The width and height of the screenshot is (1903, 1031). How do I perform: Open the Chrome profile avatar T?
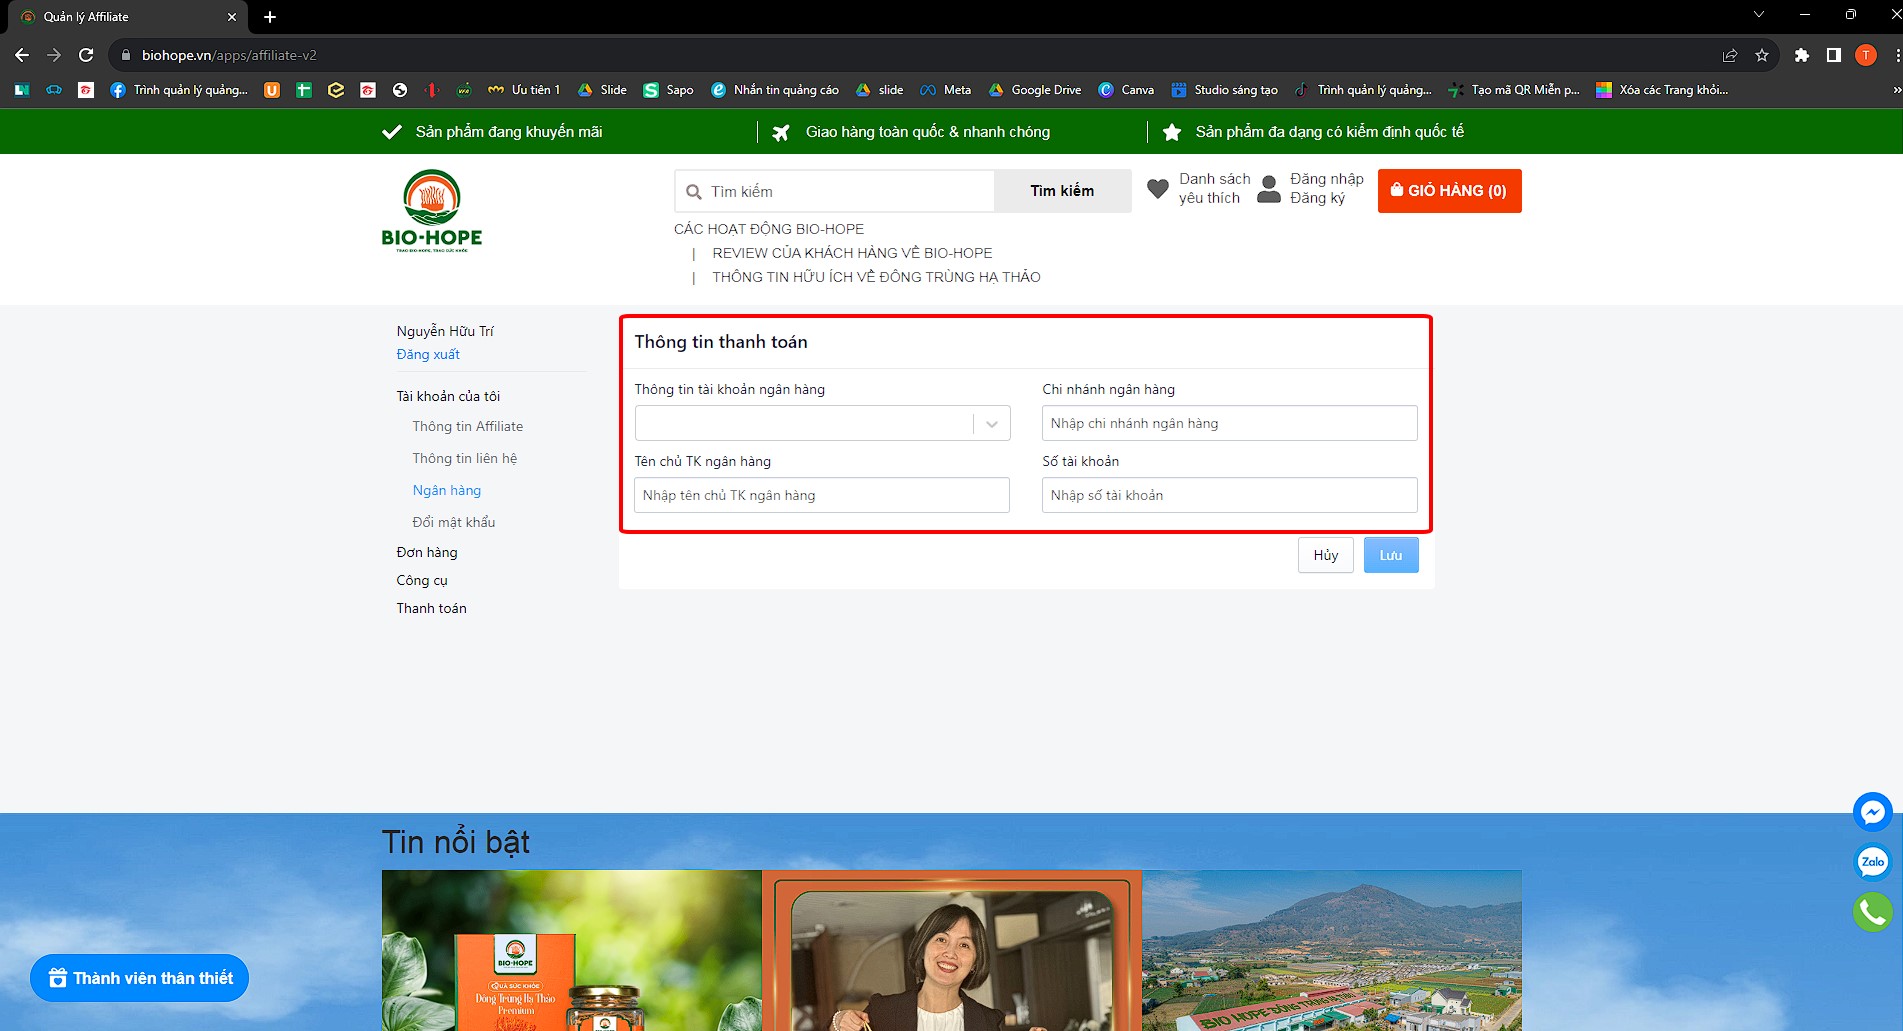click(x=1866, y=55)
